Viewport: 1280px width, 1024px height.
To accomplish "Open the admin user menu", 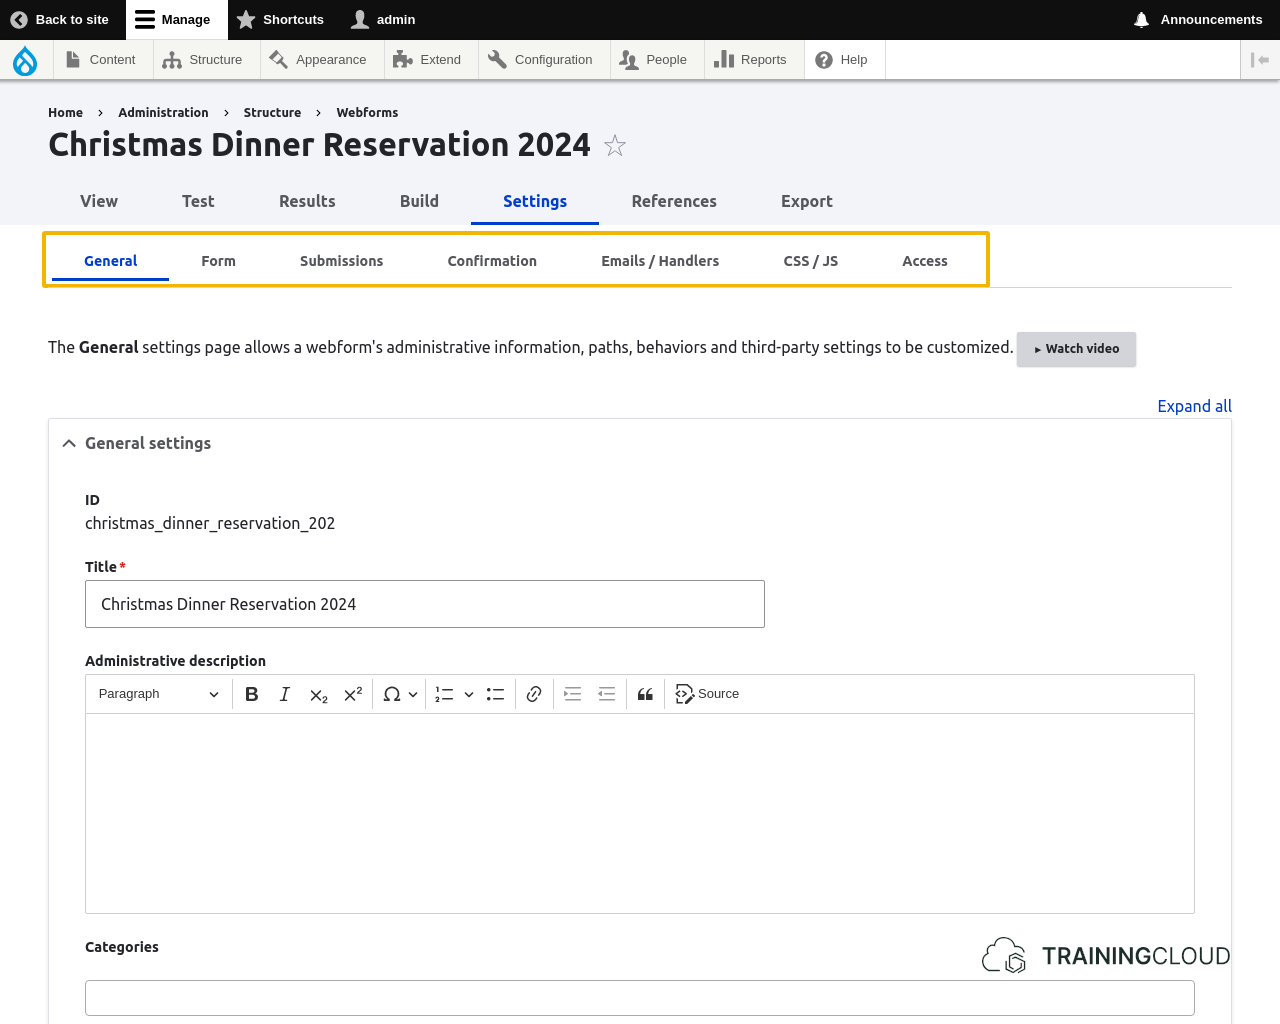I will click(383, 20).
